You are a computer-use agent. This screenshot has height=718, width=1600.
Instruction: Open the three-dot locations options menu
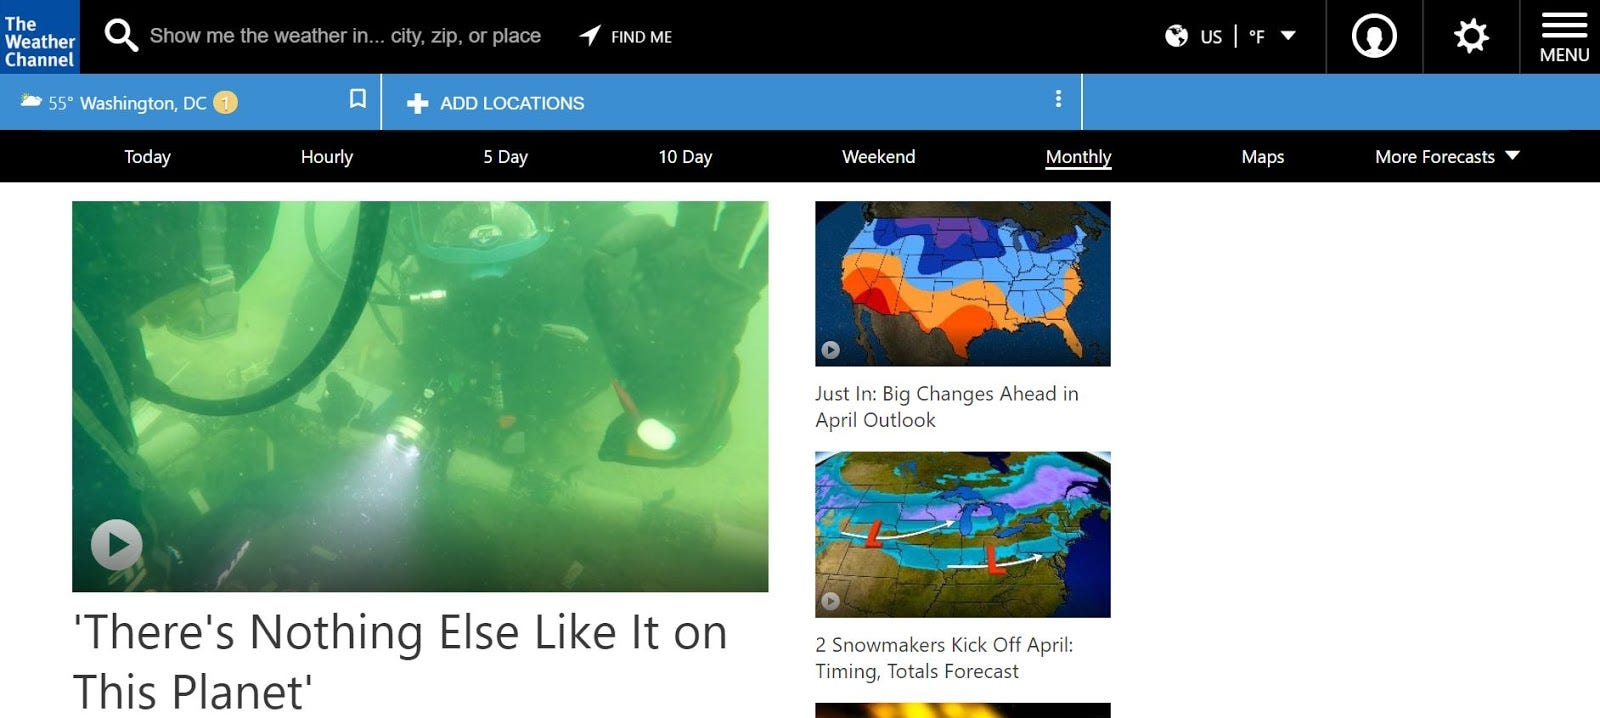[1058, 99]
